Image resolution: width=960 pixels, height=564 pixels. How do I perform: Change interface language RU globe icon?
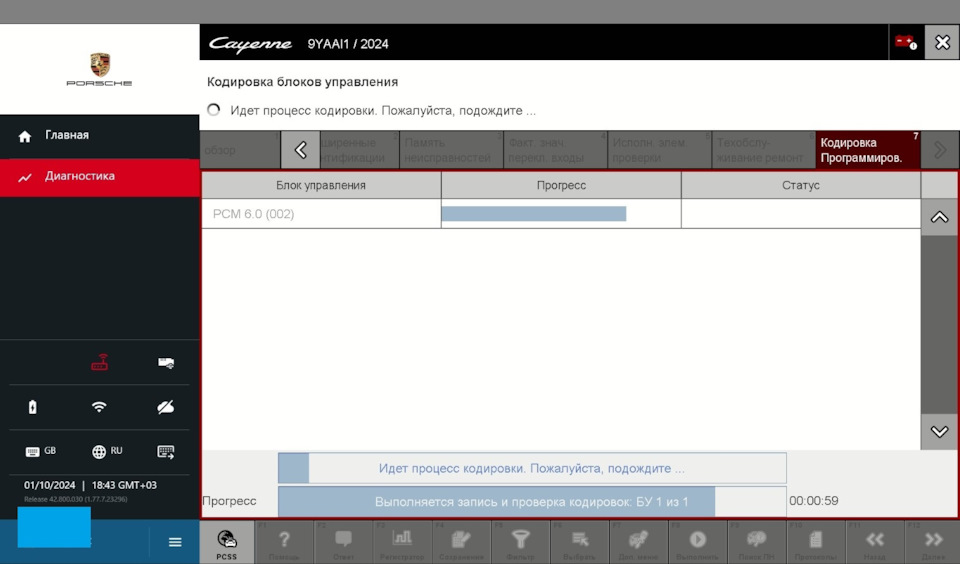pos(107,451)
